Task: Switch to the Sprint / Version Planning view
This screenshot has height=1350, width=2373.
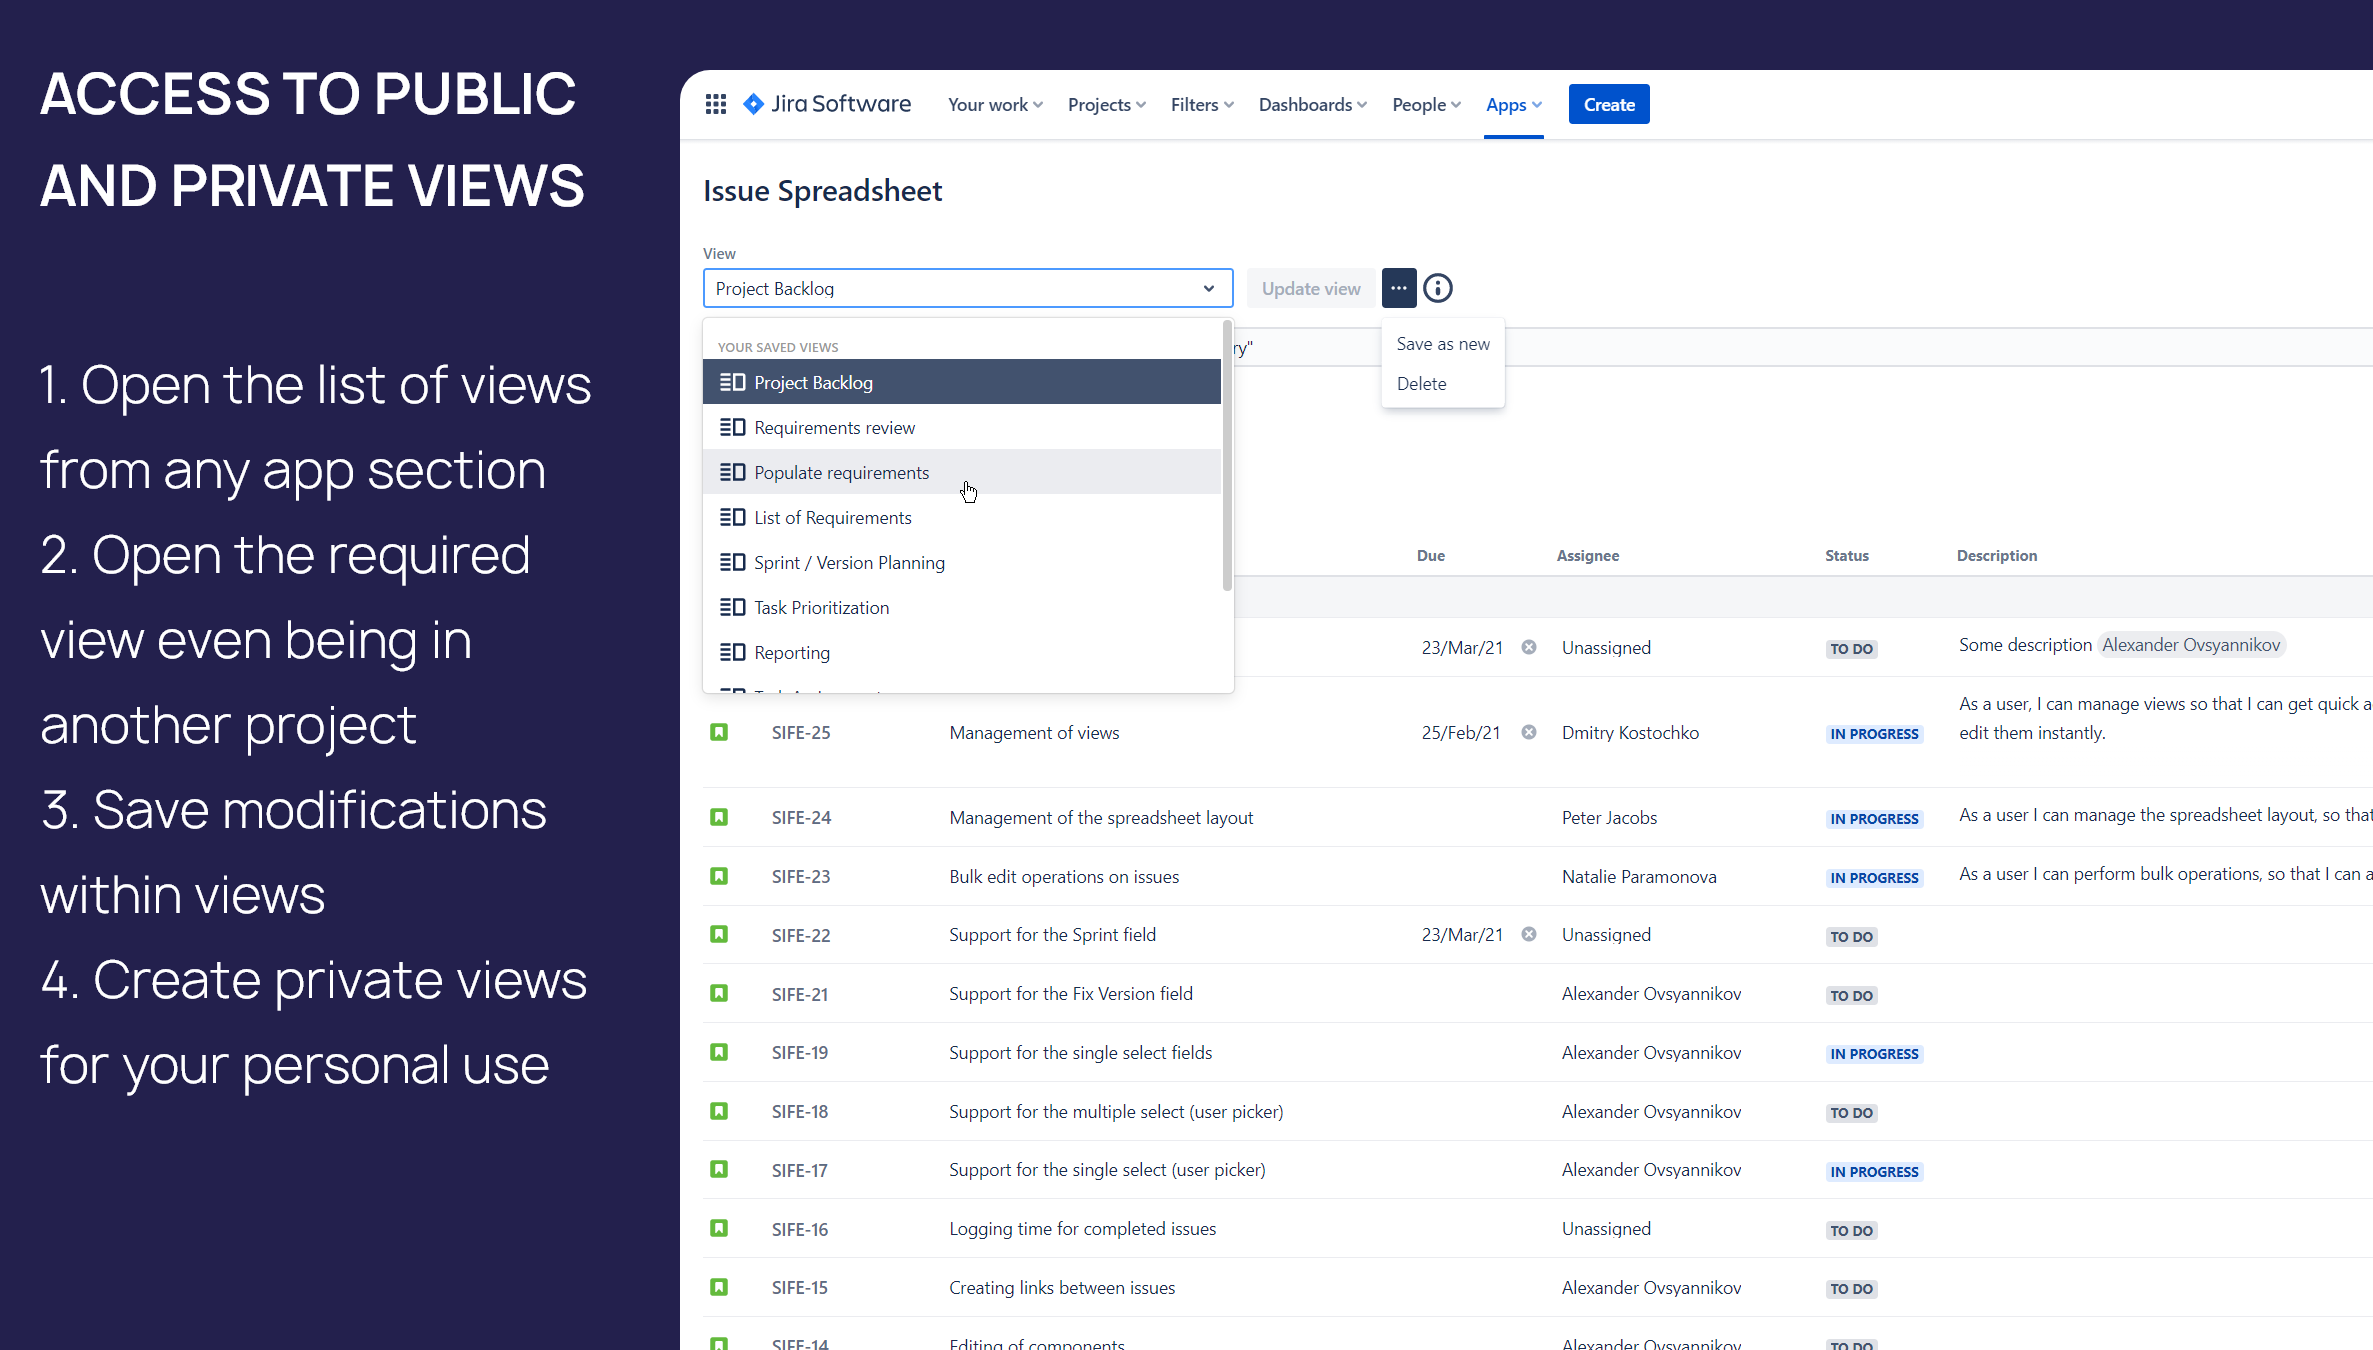Action: coord(848,562)
